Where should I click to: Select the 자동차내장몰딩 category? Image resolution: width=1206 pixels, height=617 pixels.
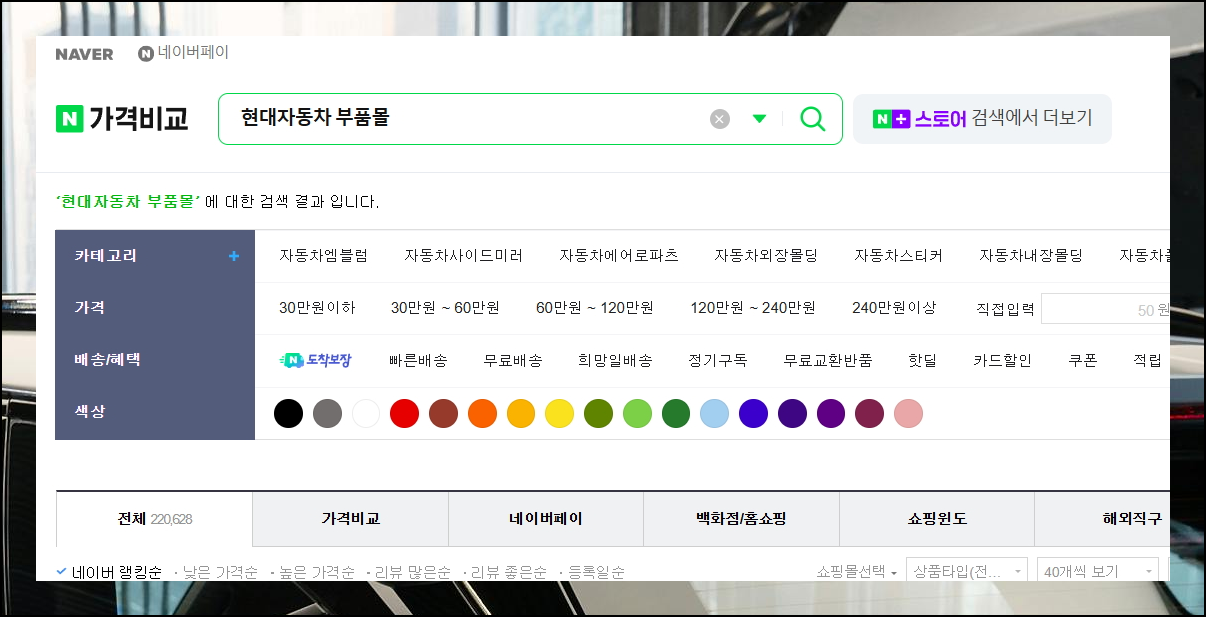[x=1031, y=256]
